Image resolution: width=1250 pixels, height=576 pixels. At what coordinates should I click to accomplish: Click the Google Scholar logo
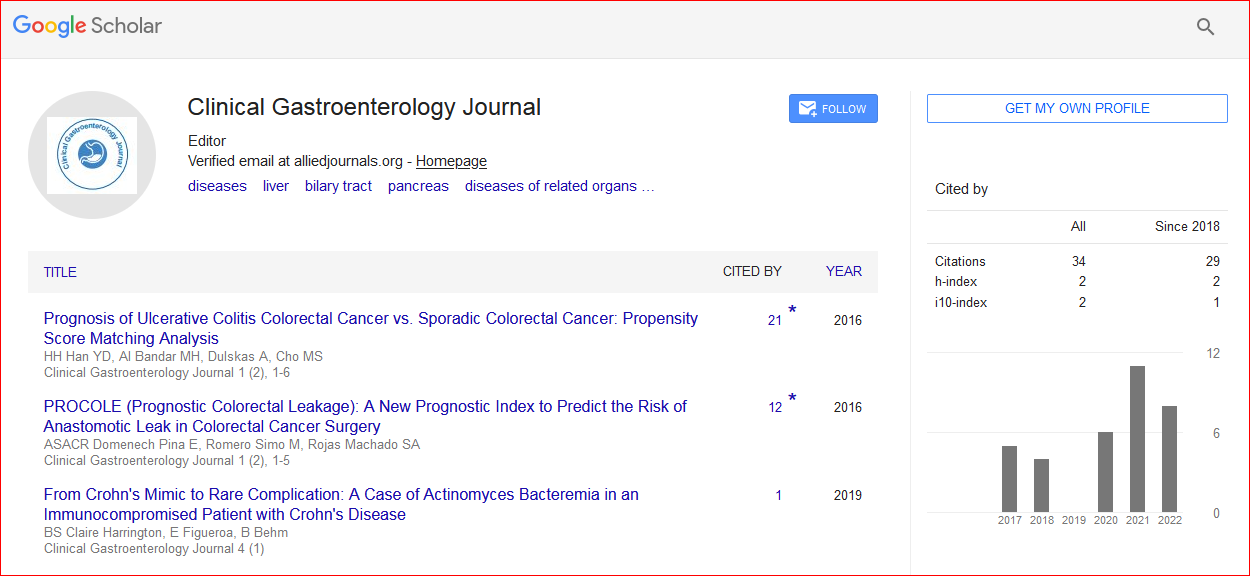point(88,27)
